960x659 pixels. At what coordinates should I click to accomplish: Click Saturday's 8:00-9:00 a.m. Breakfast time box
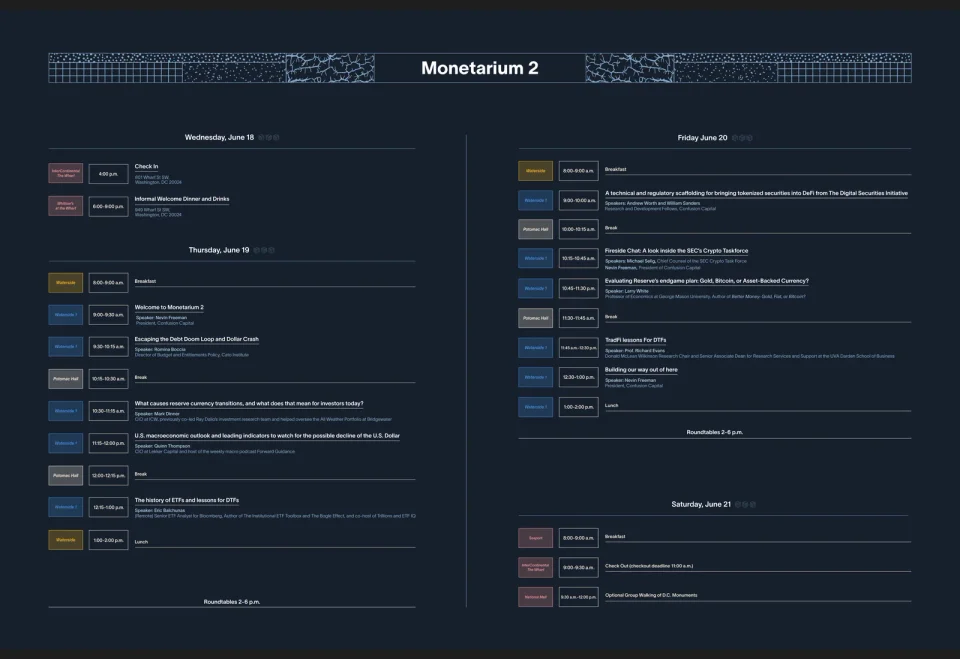[579, 538]
